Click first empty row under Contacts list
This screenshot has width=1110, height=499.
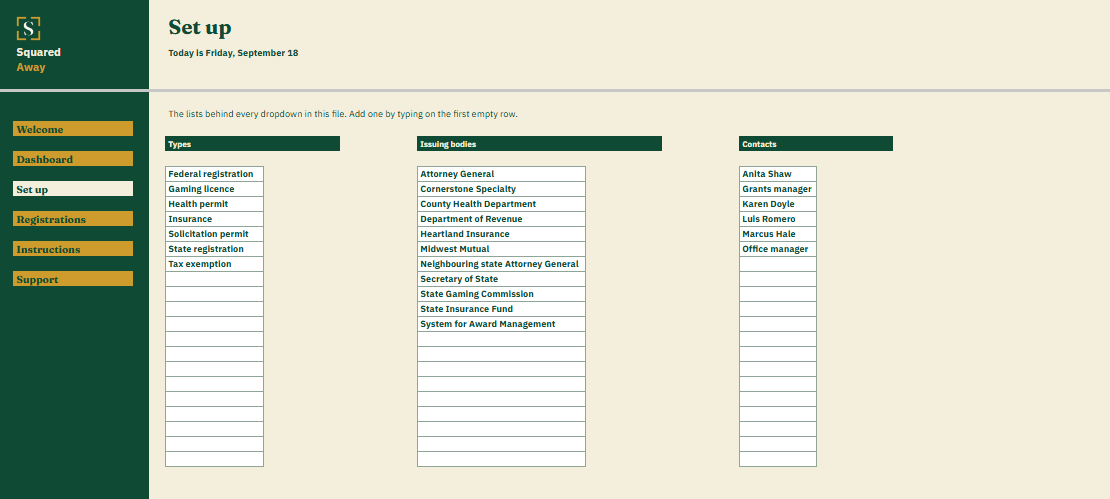(778, 264)
